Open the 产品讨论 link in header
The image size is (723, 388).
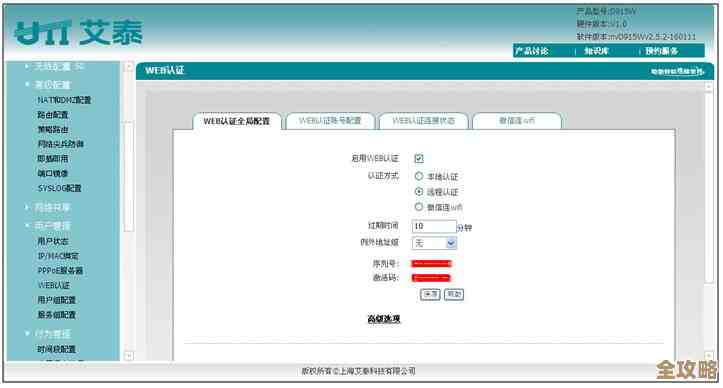pyautogui.click(x=532, y=51)
